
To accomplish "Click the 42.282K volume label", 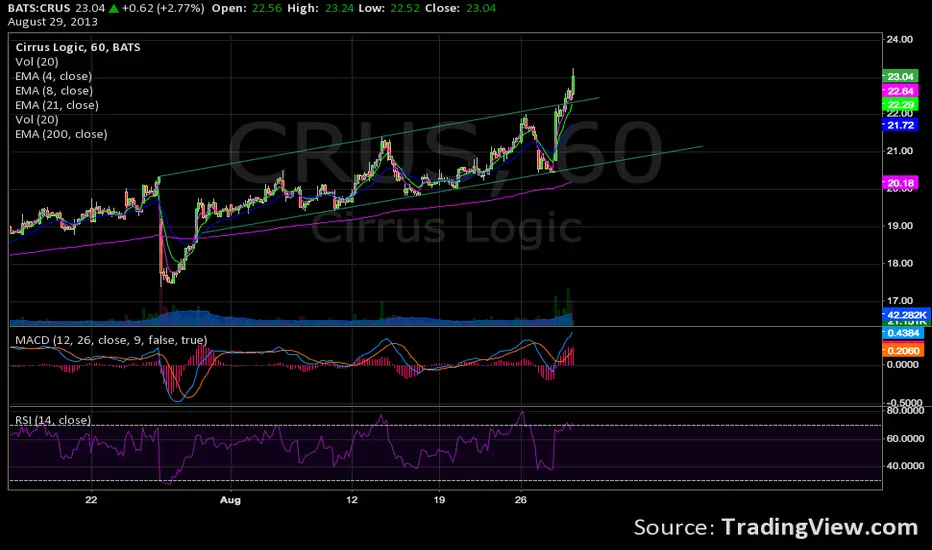I will tap(905, 315).
